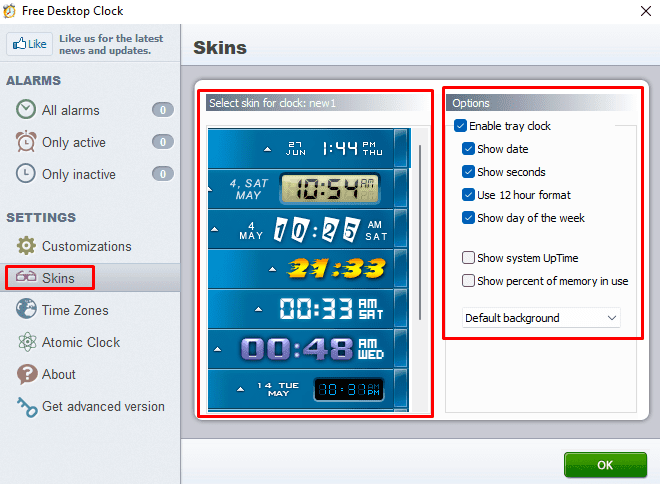Close the Free Desktop Clock window
Viewport: 660px width, 484px height.
(x=646, y=11)
